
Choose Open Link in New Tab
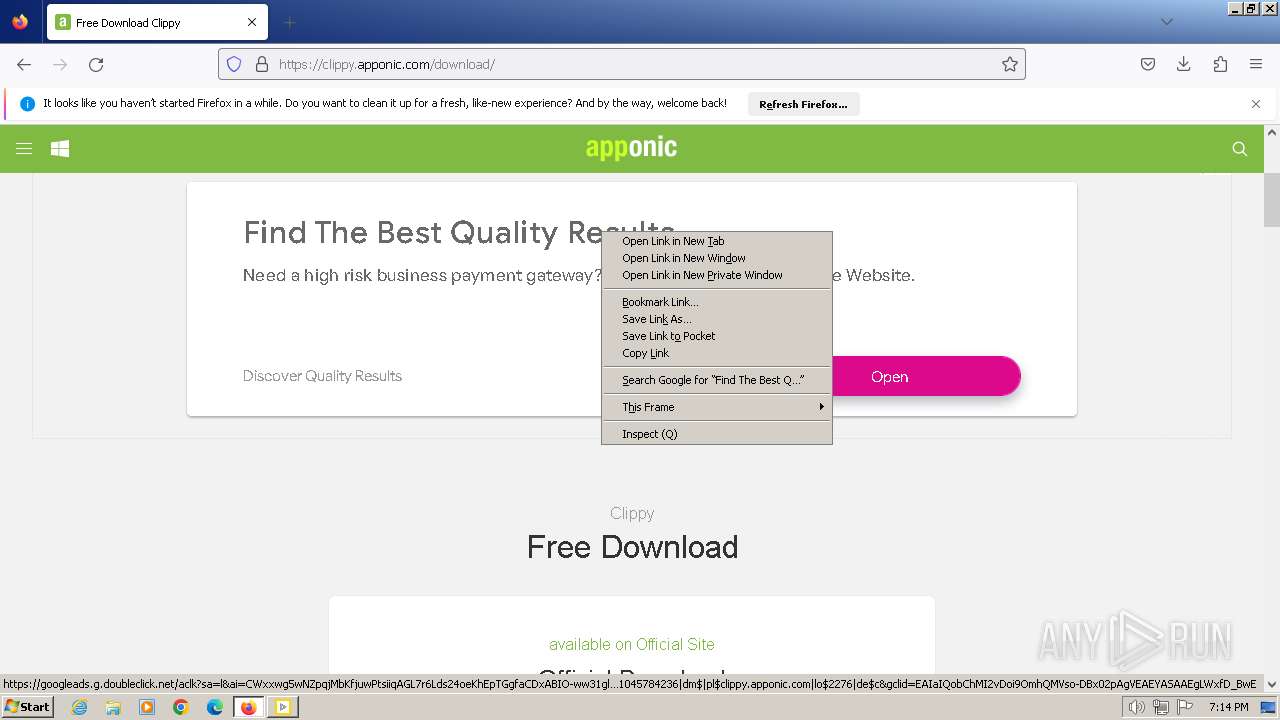tap(717, 241)
